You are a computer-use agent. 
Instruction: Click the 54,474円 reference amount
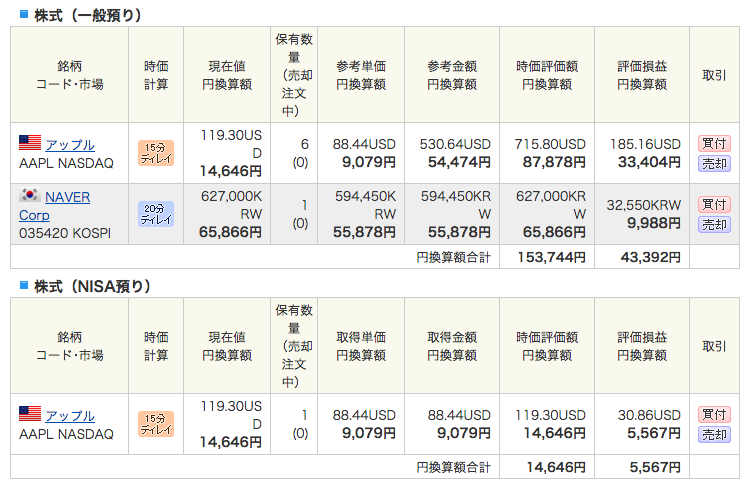coord(459,162)
